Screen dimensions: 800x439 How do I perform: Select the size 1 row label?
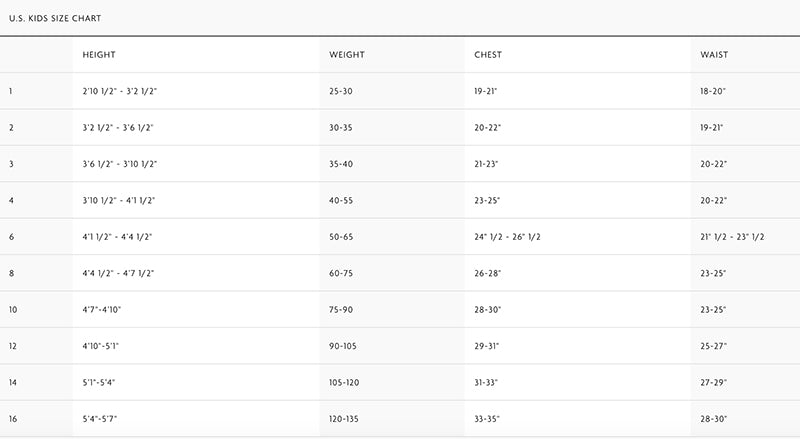pyautogui.click(x=11, y=91)
